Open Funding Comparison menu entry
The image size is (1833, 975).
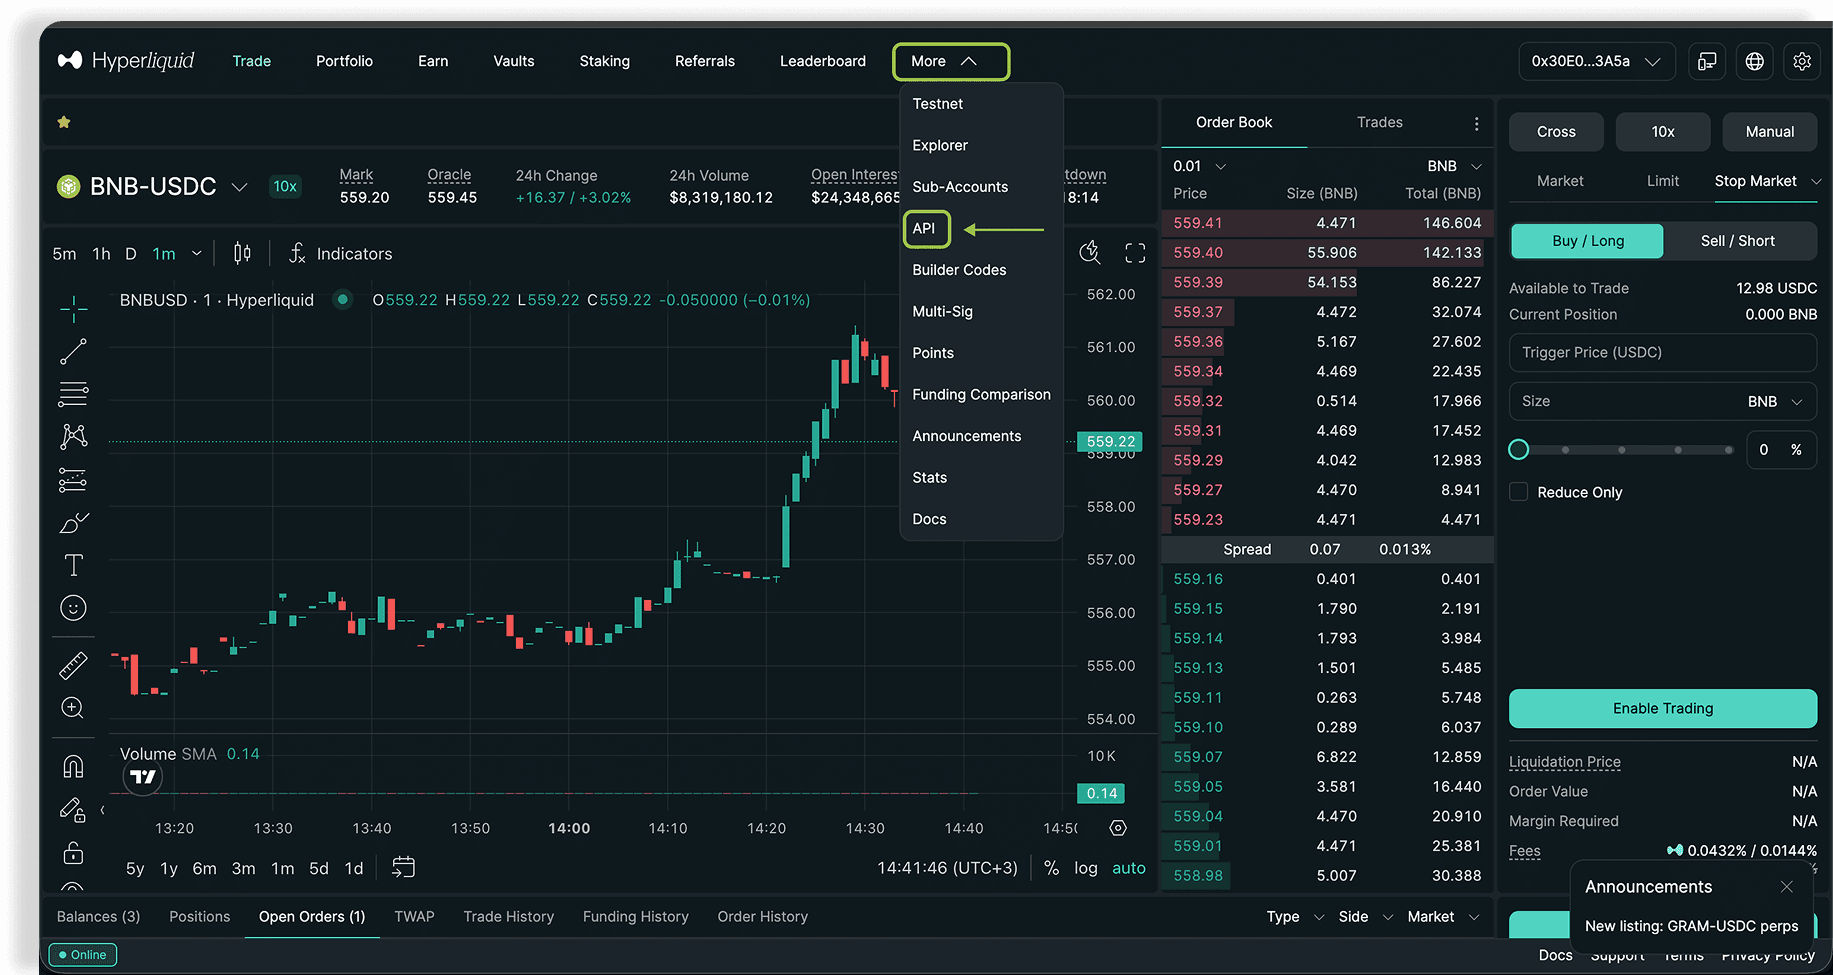pos(981,395)
